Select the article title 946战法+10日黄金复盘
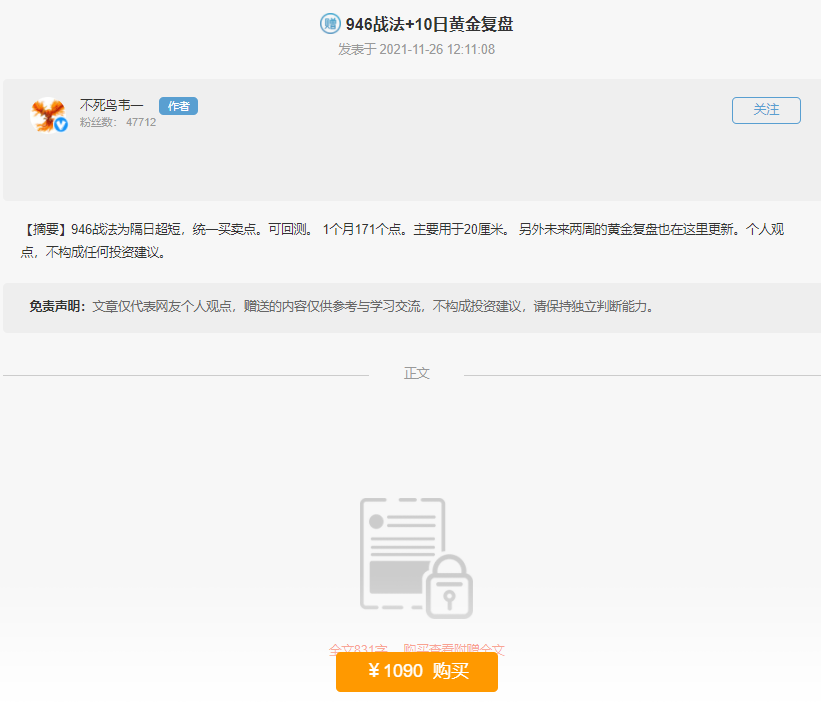The width and height of the screenshot is (821, 710). coord(424,22)
